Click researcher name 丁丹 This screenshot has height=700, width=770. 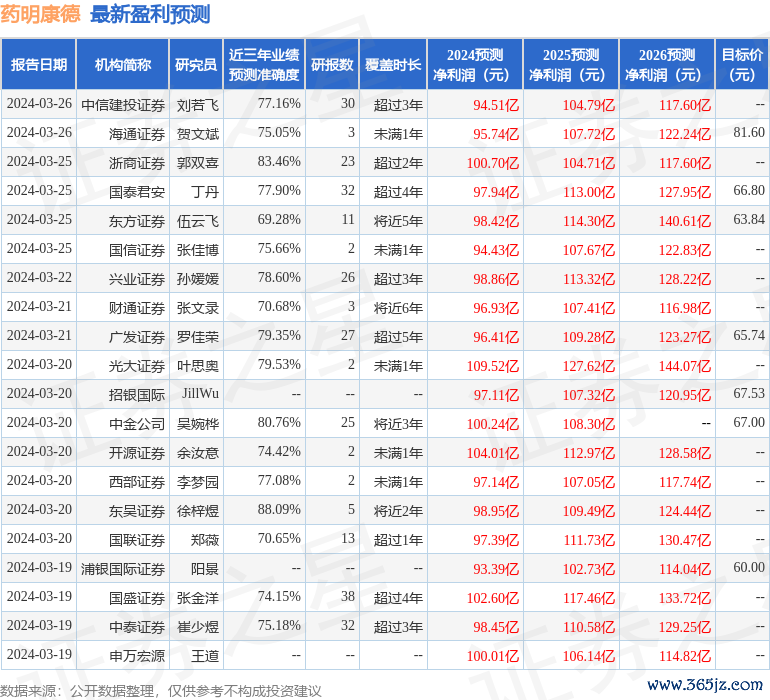[x=205, y=192]
